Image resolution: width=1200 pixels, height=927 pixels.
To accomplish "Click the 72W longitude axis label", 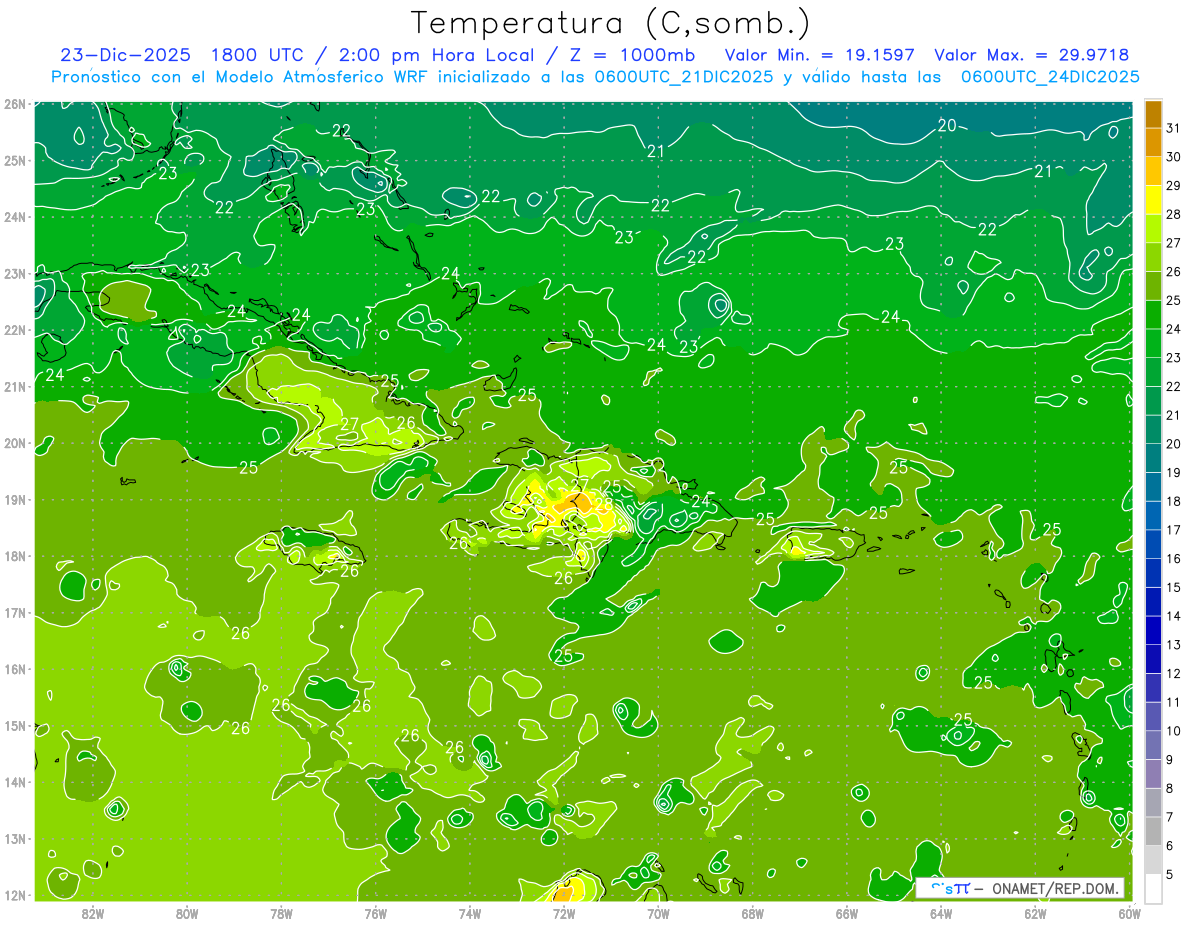I will pyautogui.click(x=564, y=912).
